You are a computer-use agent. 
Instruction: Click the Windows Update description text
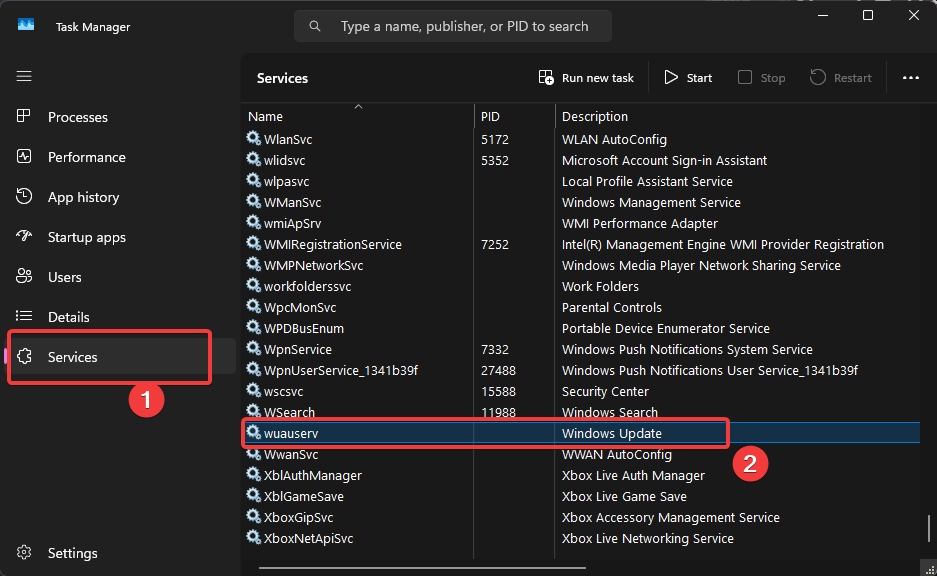click(612, 434)
